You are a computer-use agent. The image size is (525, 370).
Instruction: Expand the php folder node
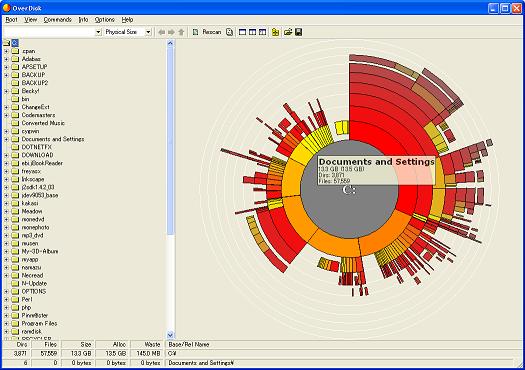click(6, 308)
